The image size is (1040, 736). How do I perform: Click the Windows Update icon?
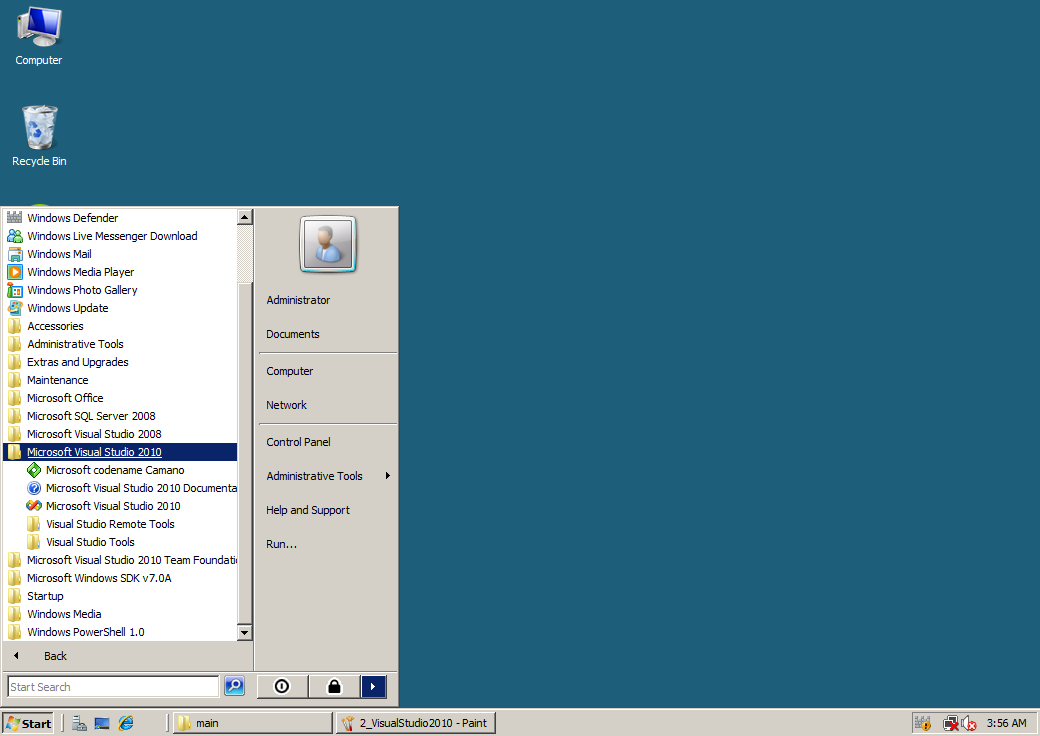(15, 308)
